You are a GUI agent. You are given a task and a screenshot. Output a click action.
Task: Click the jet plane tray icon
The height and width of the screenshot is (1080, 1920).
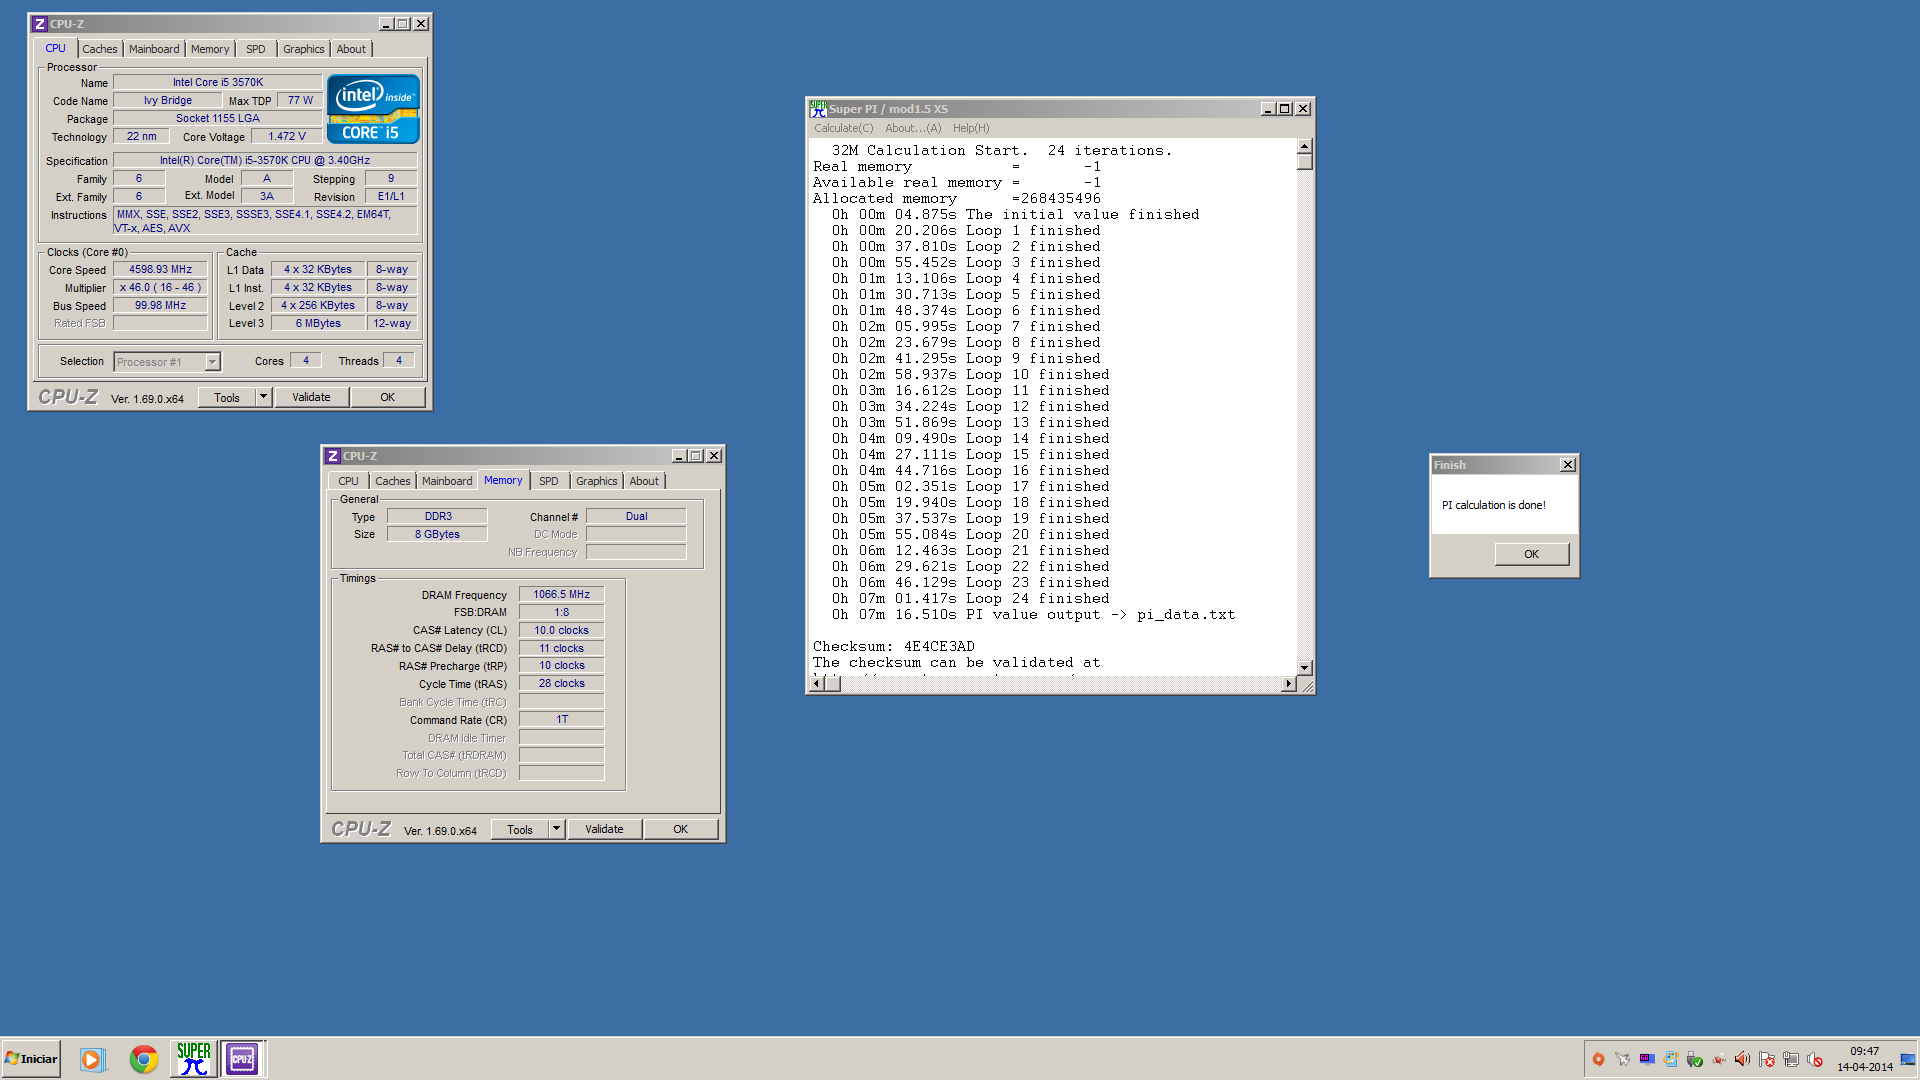[1622, 1060]
